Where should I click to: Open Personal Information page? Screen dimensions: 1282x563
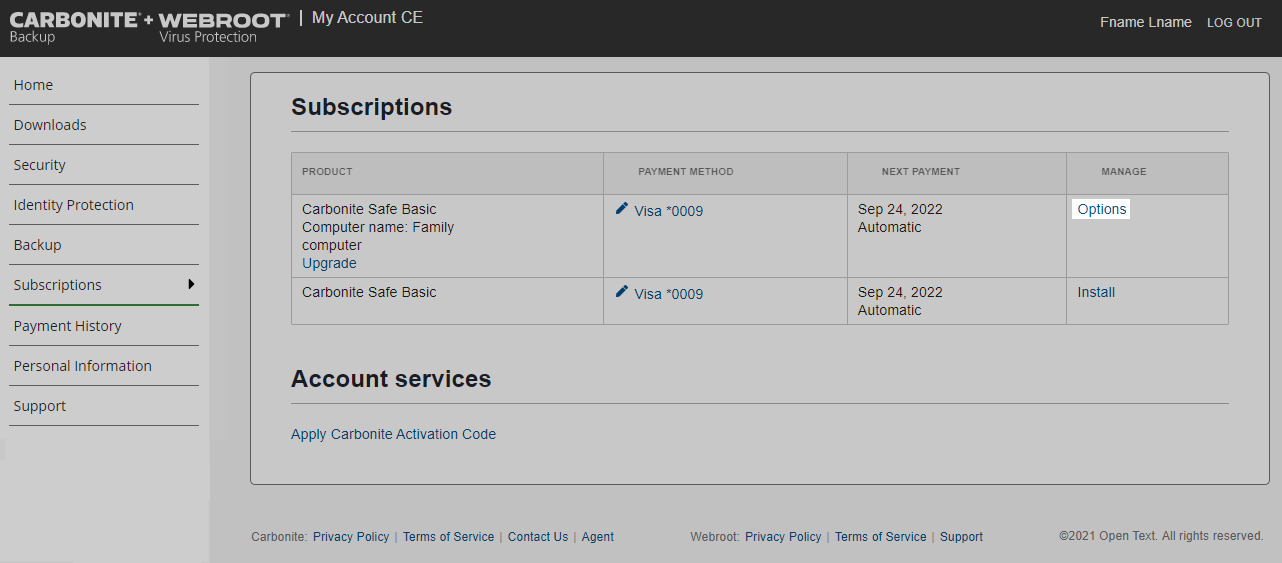pos(82,366)
